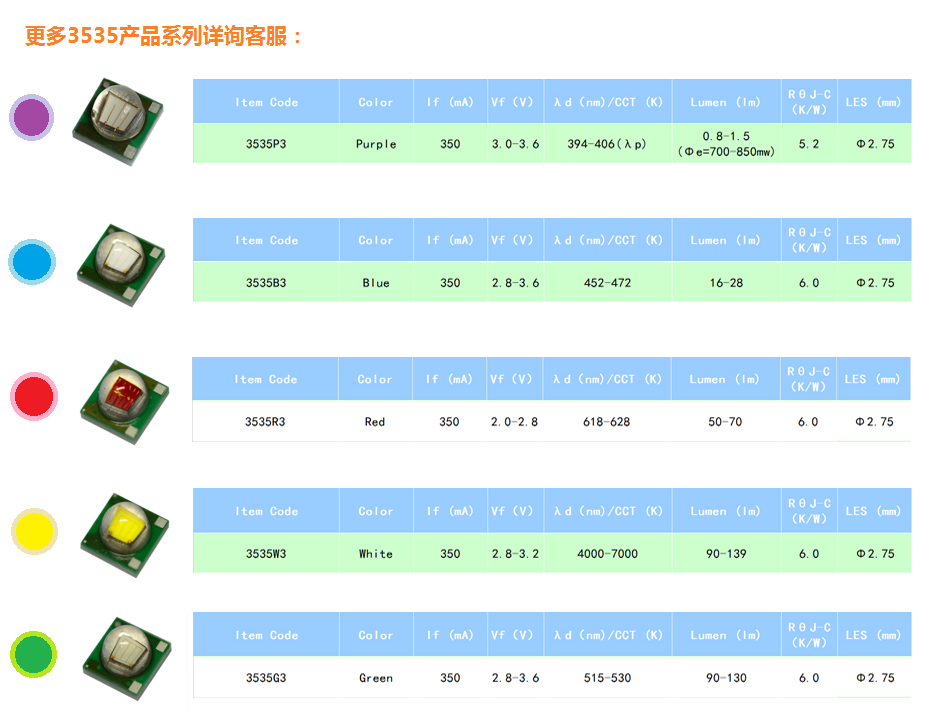Click the Blue color cell
Screen dimensions: 947x728
click(x=376, y=283)
